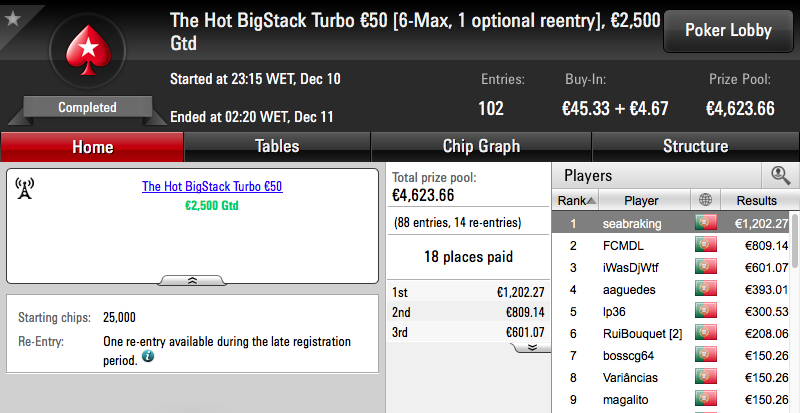Screen dimensions: 800x413
Task: Expand the prize payouts list chevron
Action: 532,347
